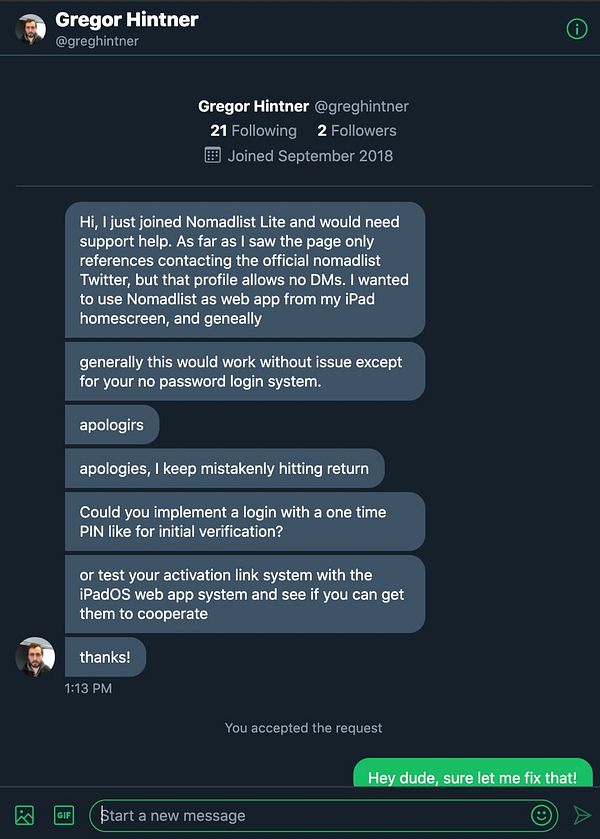The image size is (600, 839).
Task: Select the "Hey dude, sure let me fix that!" reply
Action: click(x=472, y=777)
